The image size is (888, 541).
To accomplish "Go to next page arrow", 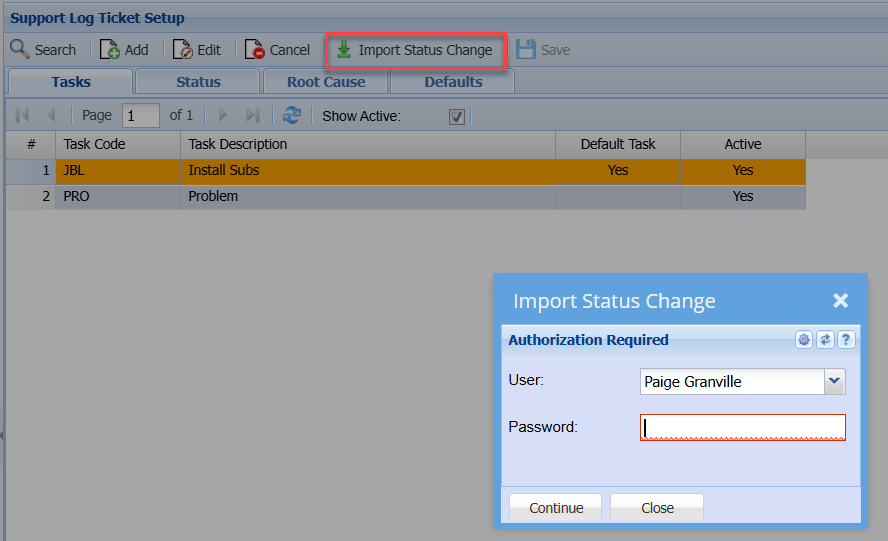I will (x=223, y=116).
